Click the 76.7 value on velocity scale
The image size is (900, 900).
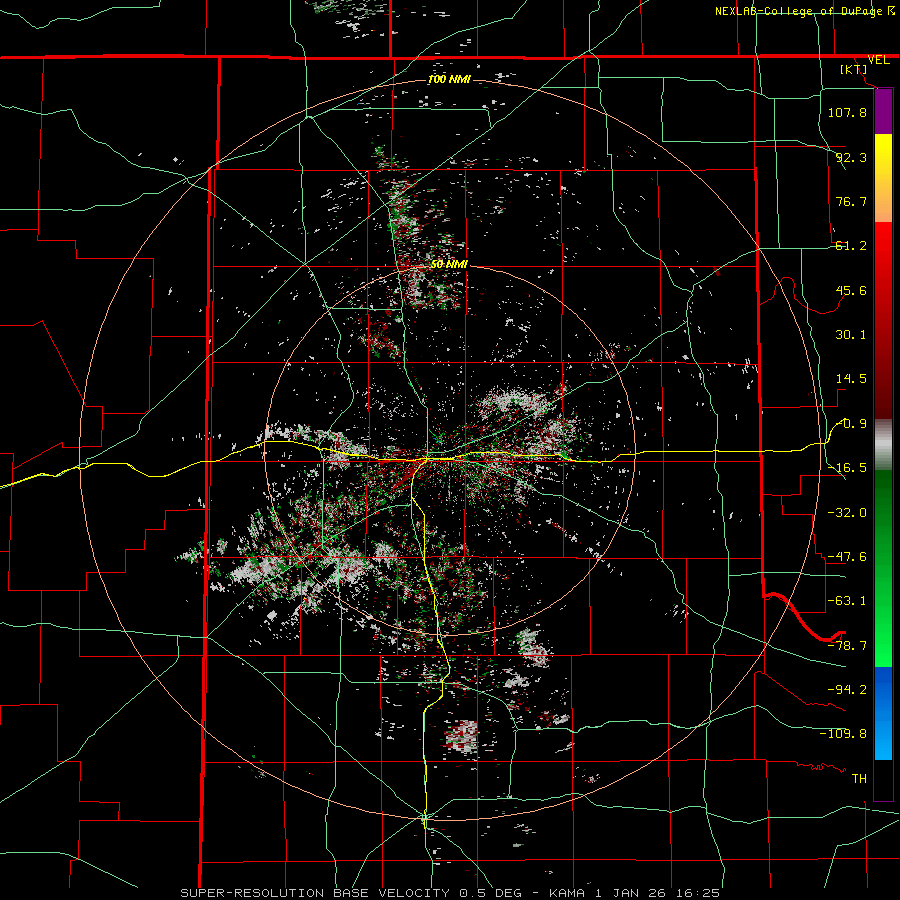[x=851, y=201]
